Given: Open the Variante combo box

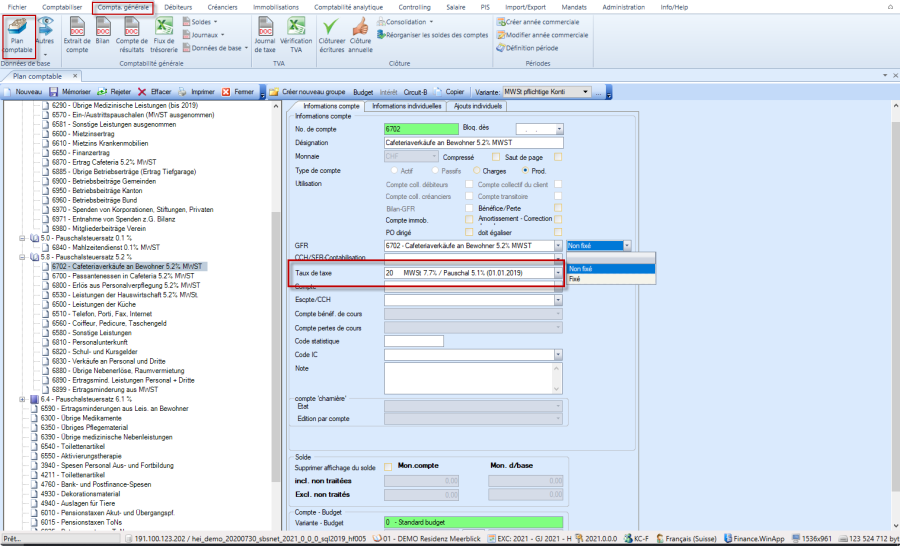Looking at the screenshot, I should tap(546, 92).
